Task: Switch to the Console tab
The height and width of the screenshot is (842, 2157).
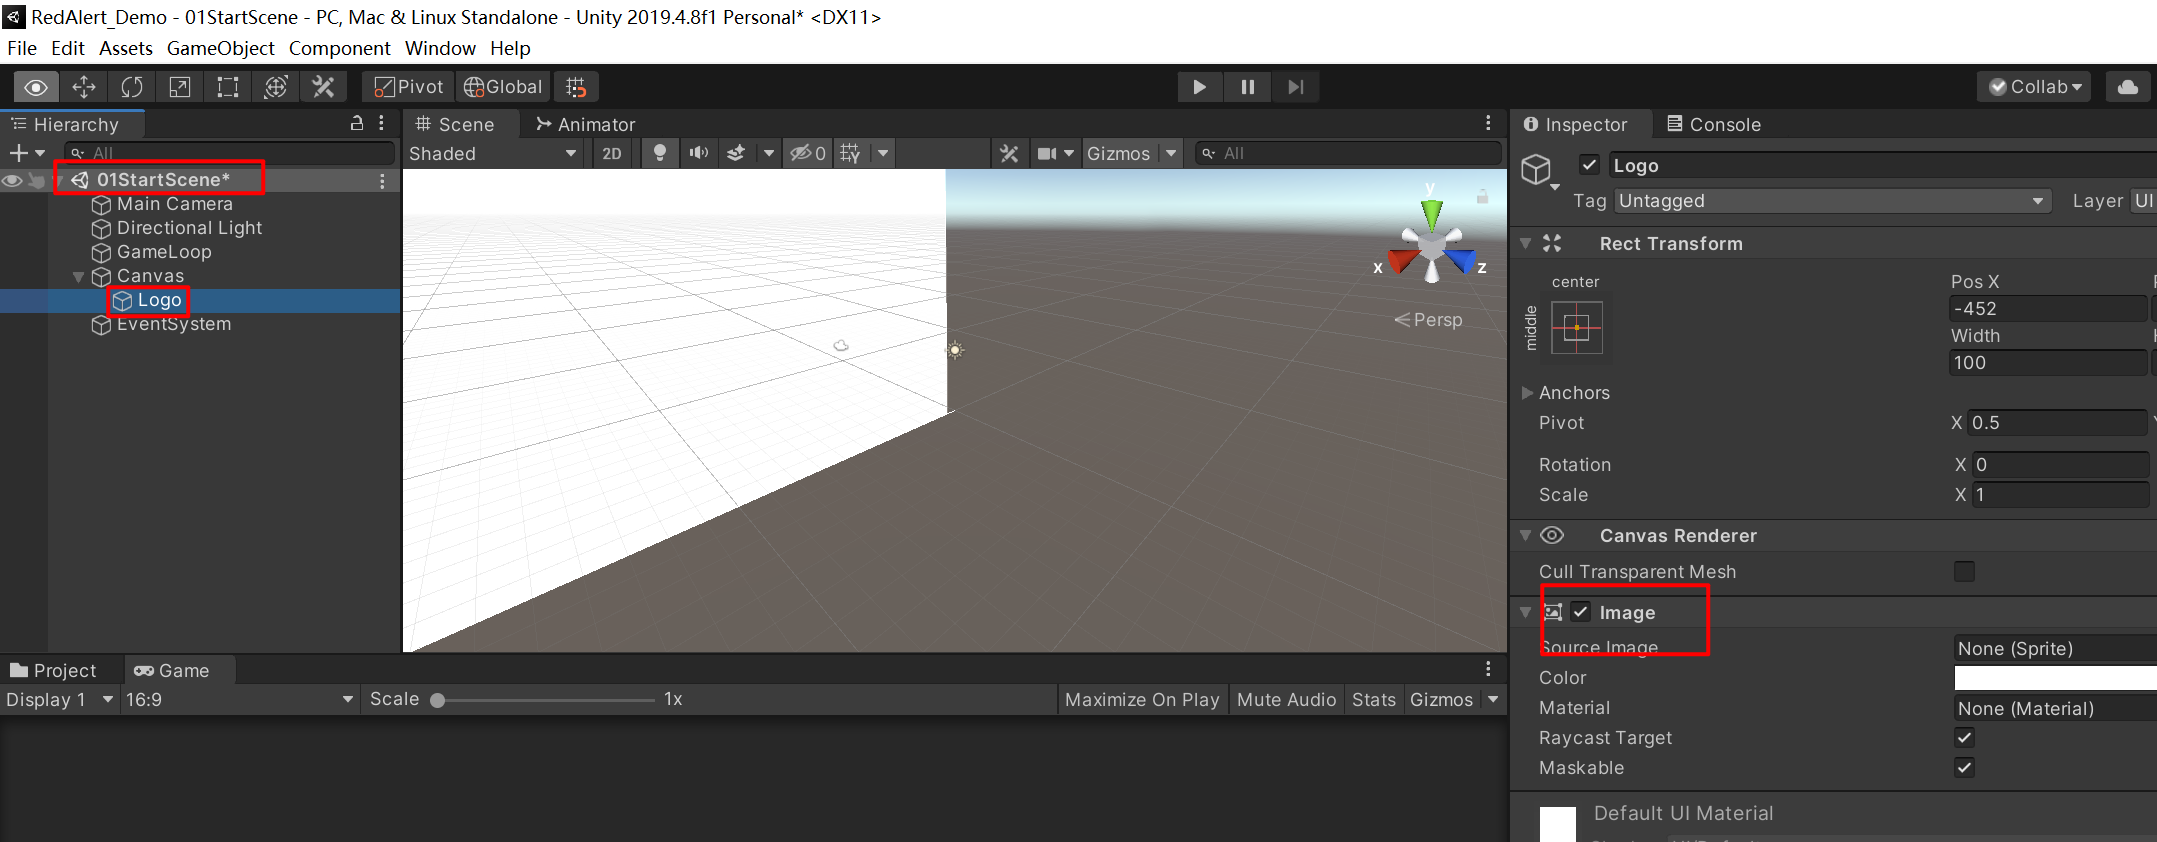Action: pyautogui.click(x=1714, y=124)
